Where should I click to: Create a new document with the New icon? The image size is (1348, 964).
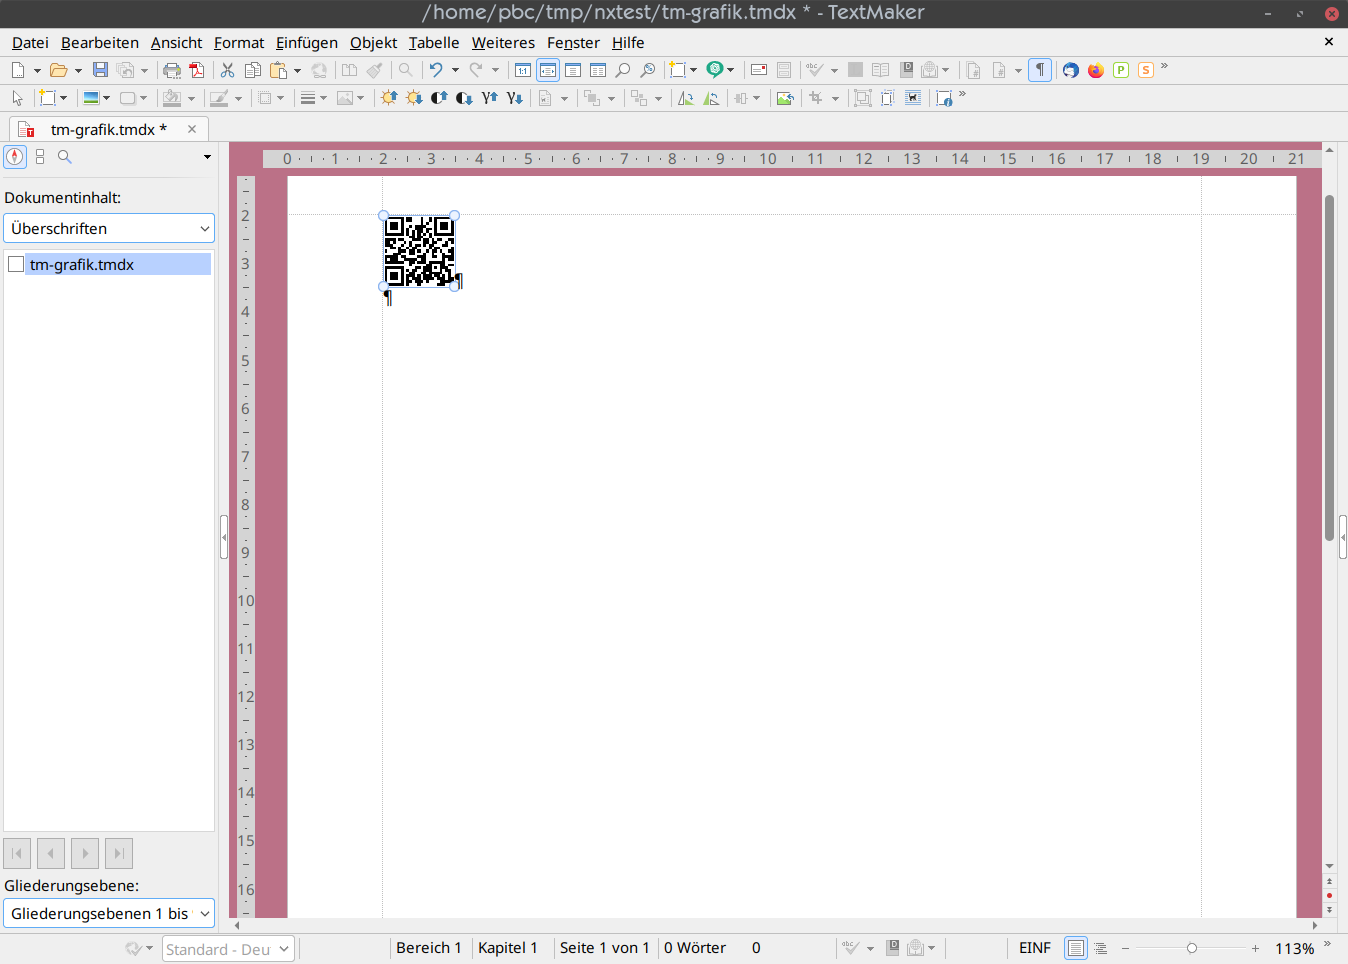point(18,70)
